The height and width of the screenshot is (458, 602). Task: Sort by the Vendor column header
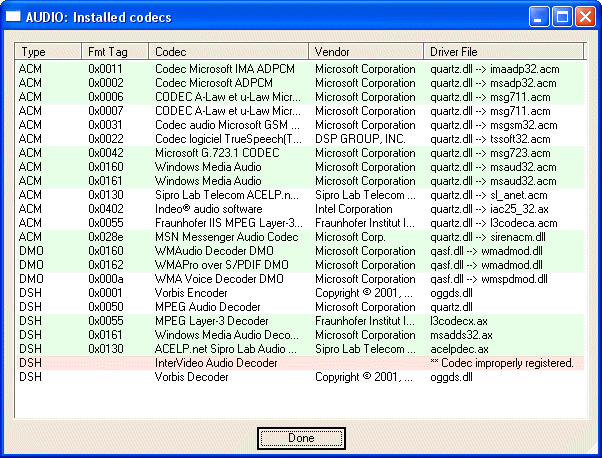tap(366, 51)
